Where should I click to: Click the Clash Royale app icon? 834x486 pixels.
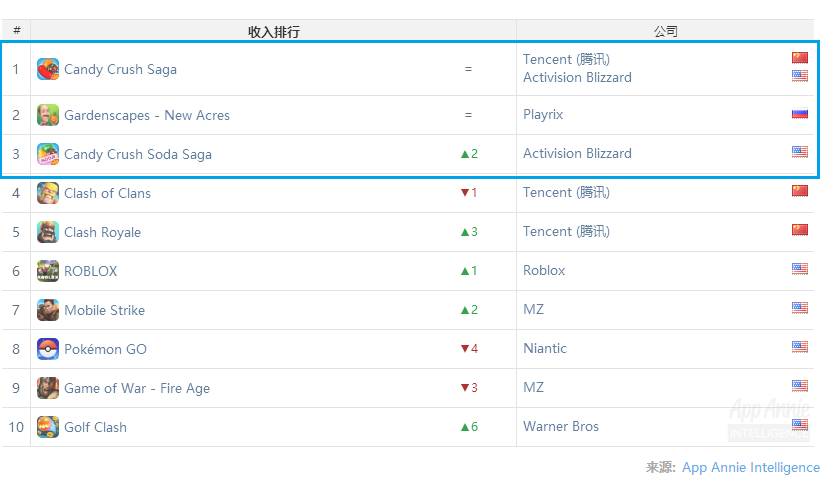coord(48,232)
